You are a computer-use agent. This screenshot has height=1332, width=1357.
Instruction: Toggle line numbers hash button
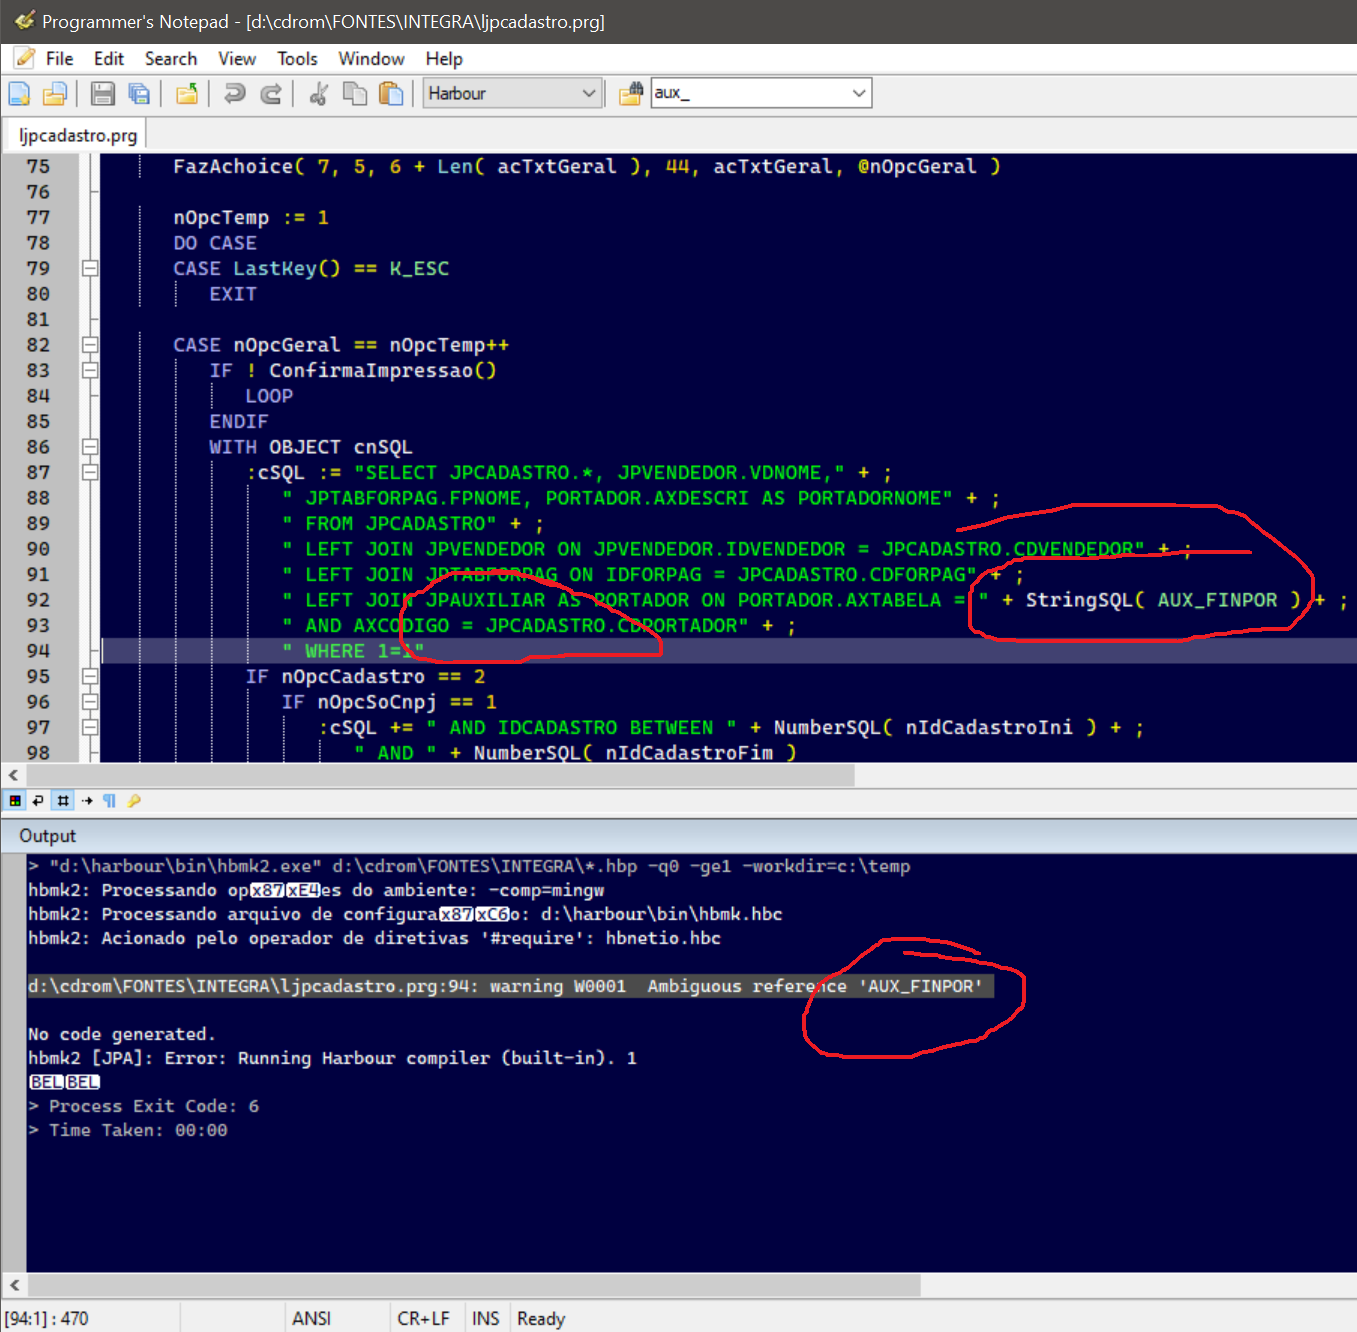63,801
